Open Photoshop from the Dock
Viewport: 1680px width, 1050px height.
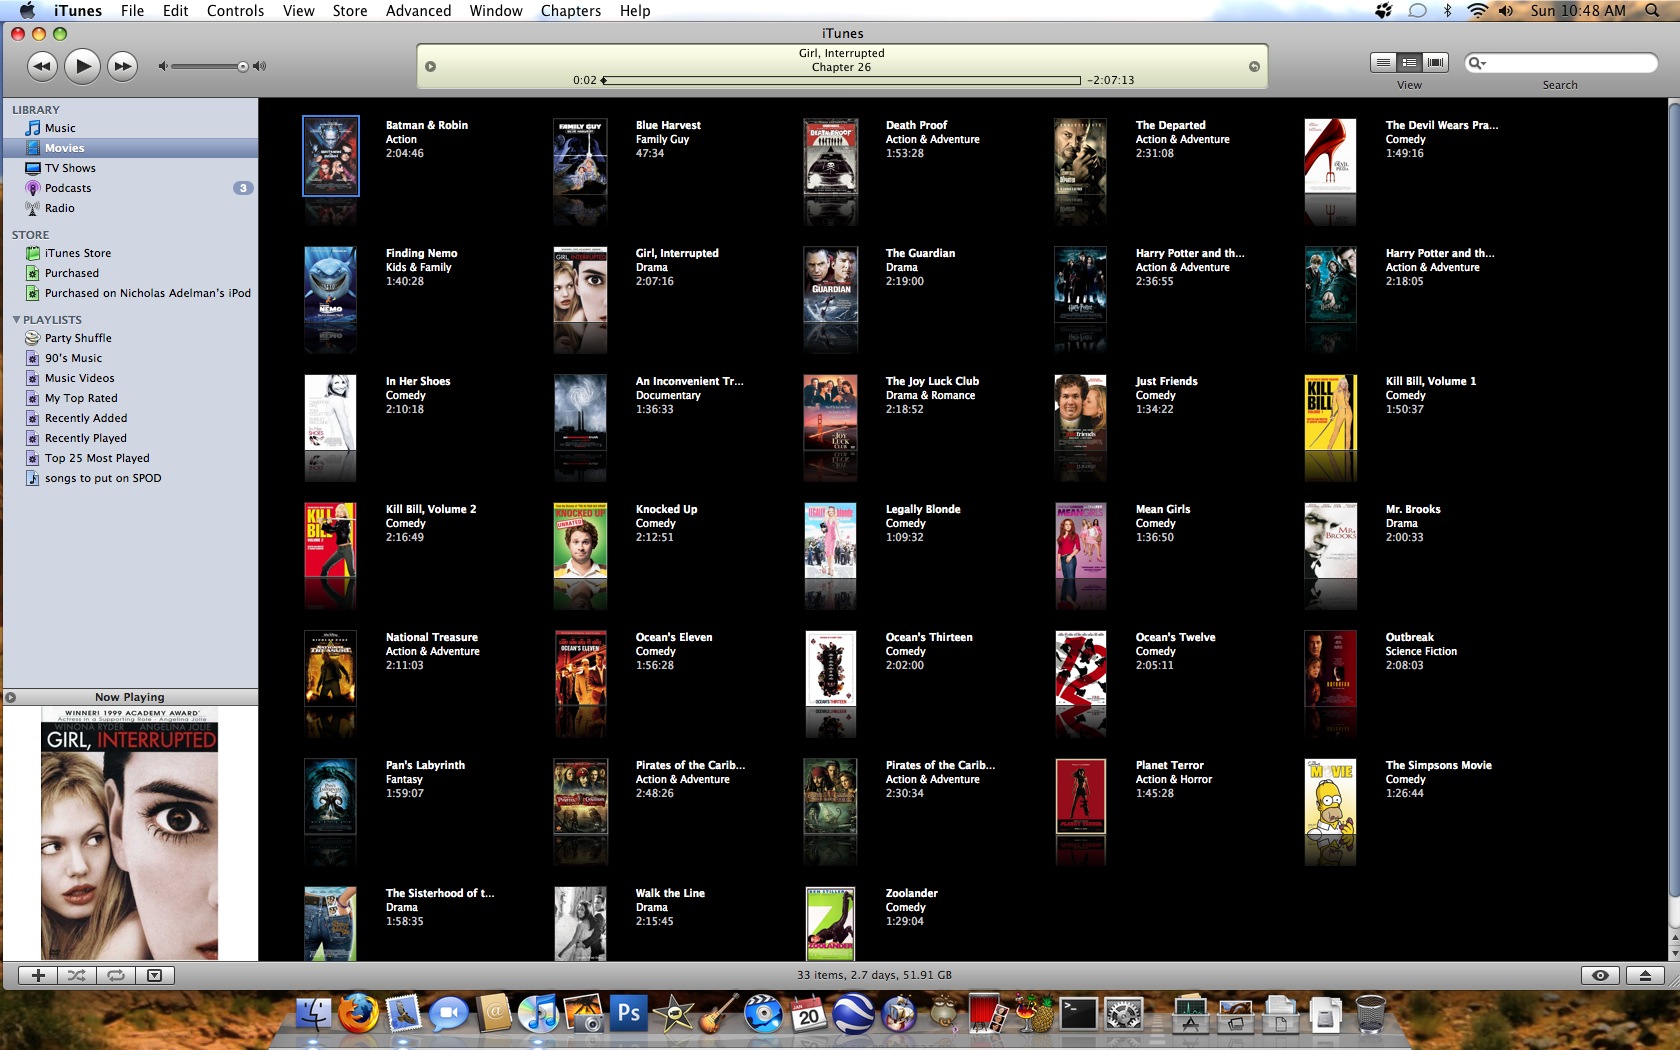[x=629, y=1014]
